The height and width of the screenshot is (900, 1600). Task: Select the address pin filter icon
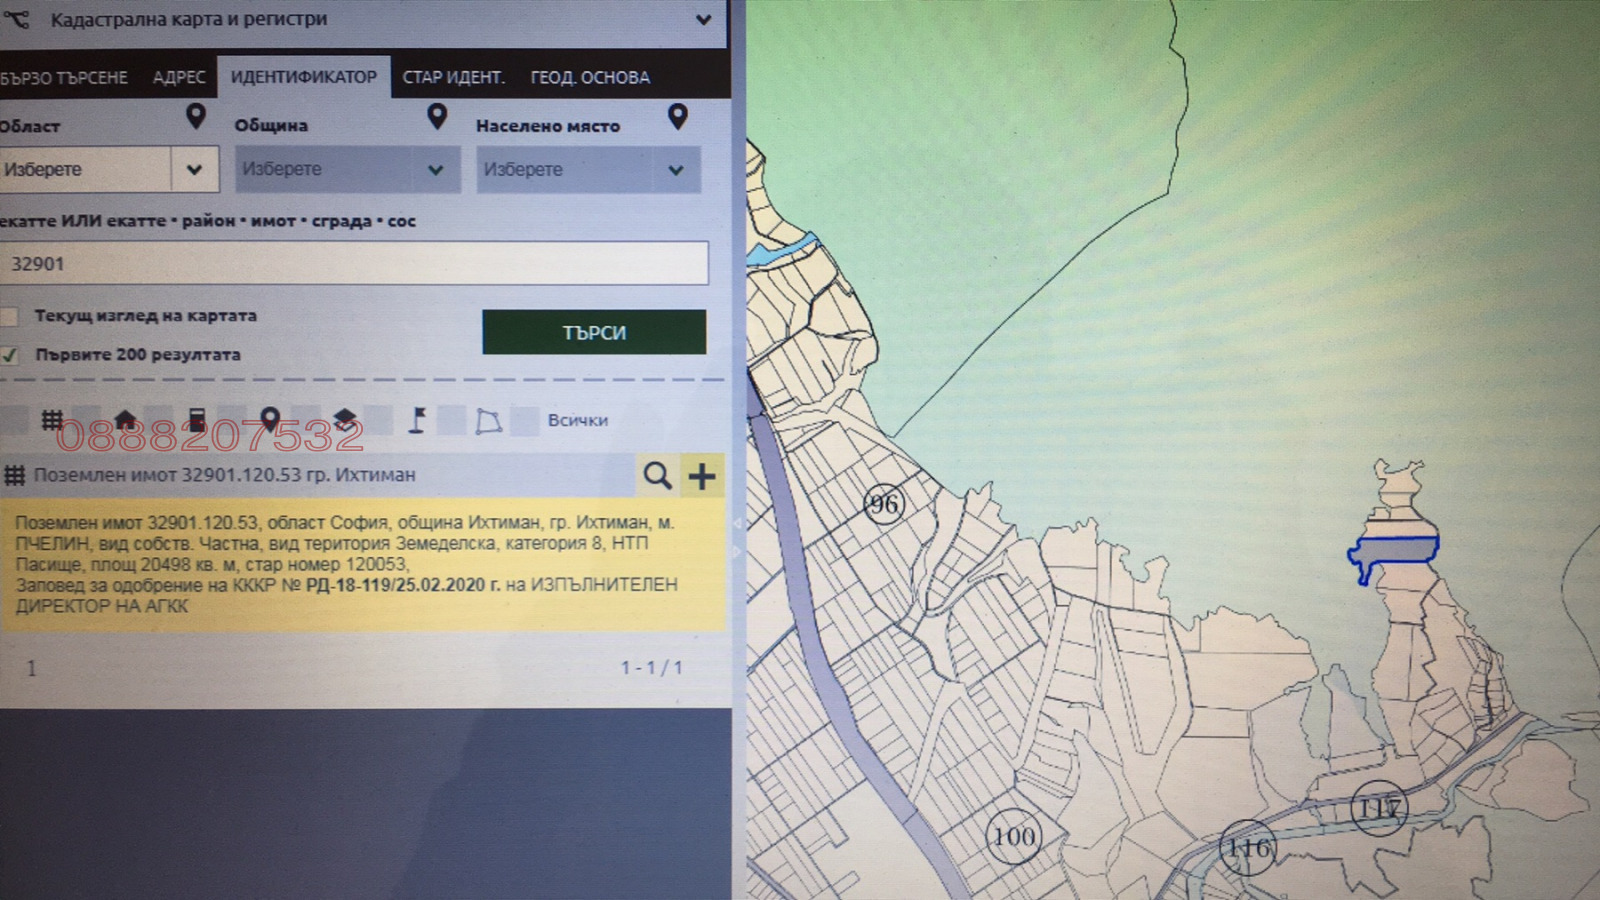pos(269,420)
